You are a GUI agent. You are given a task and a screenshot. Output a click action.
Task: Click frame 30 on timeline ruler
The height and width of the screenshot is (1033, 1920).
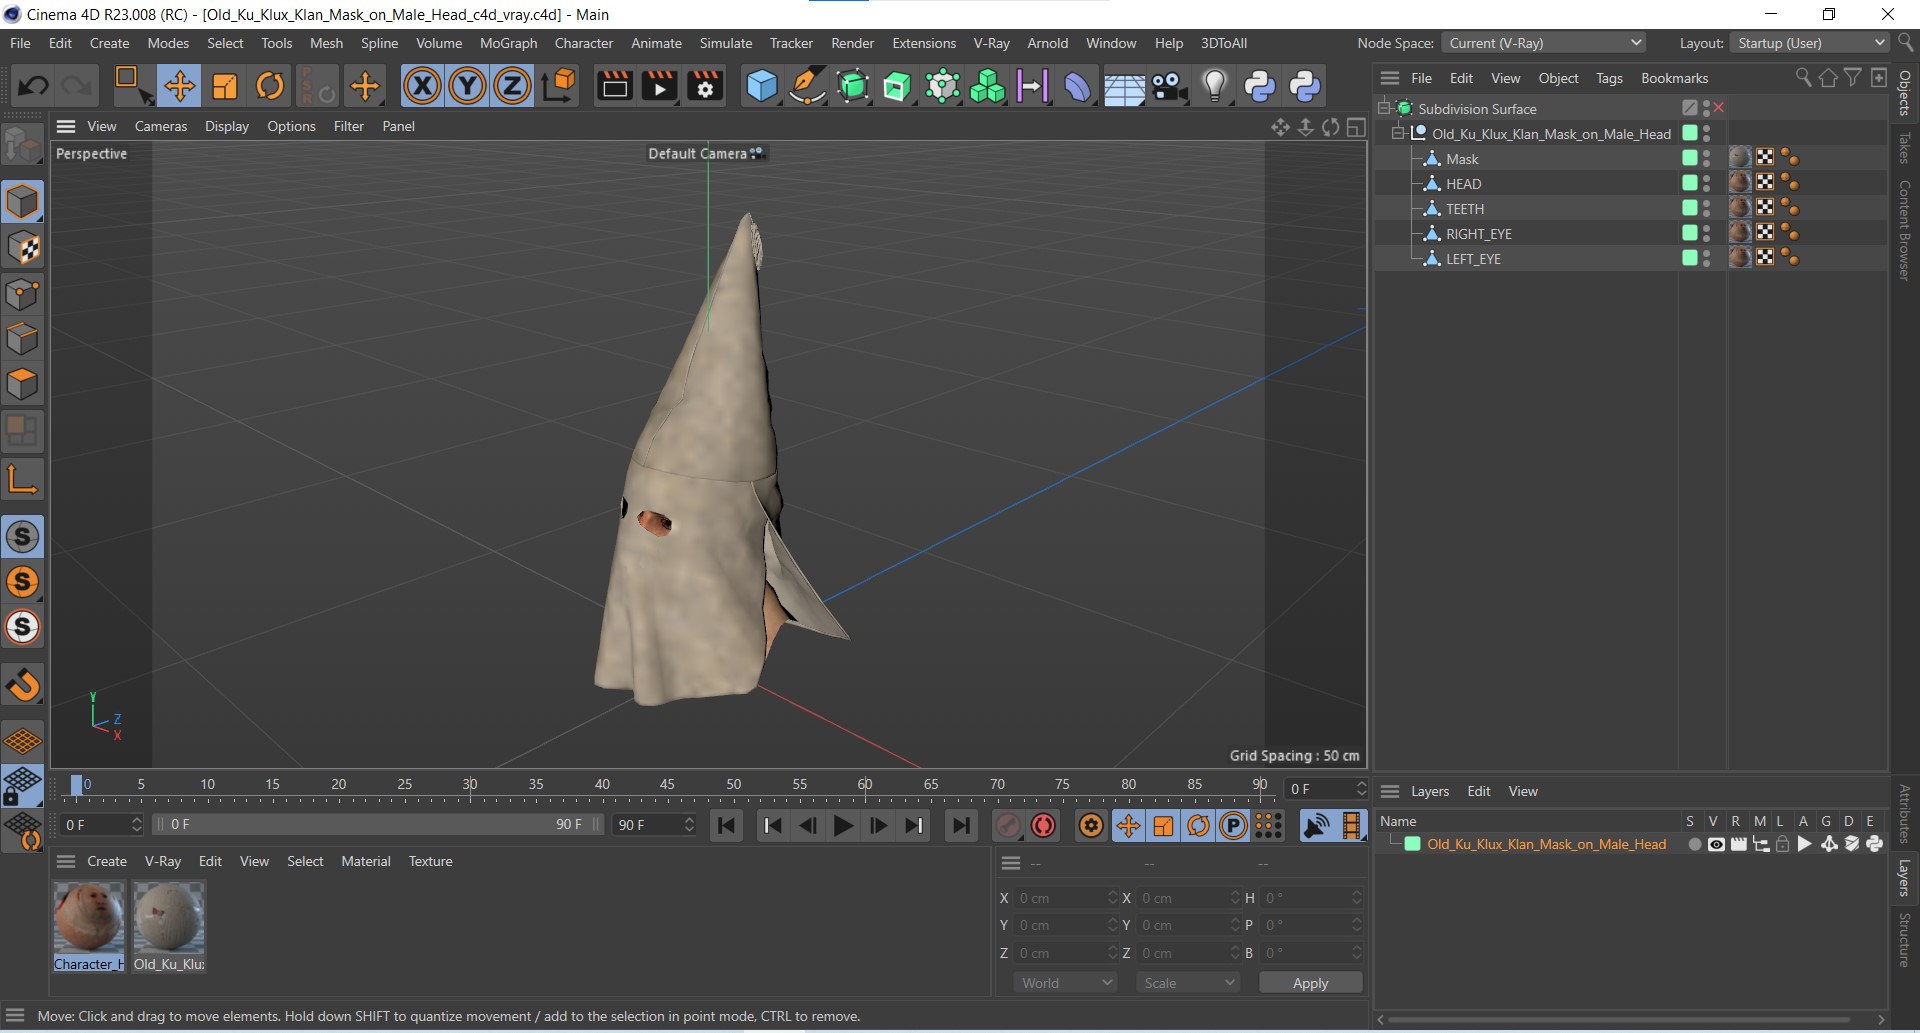point(469,786)
